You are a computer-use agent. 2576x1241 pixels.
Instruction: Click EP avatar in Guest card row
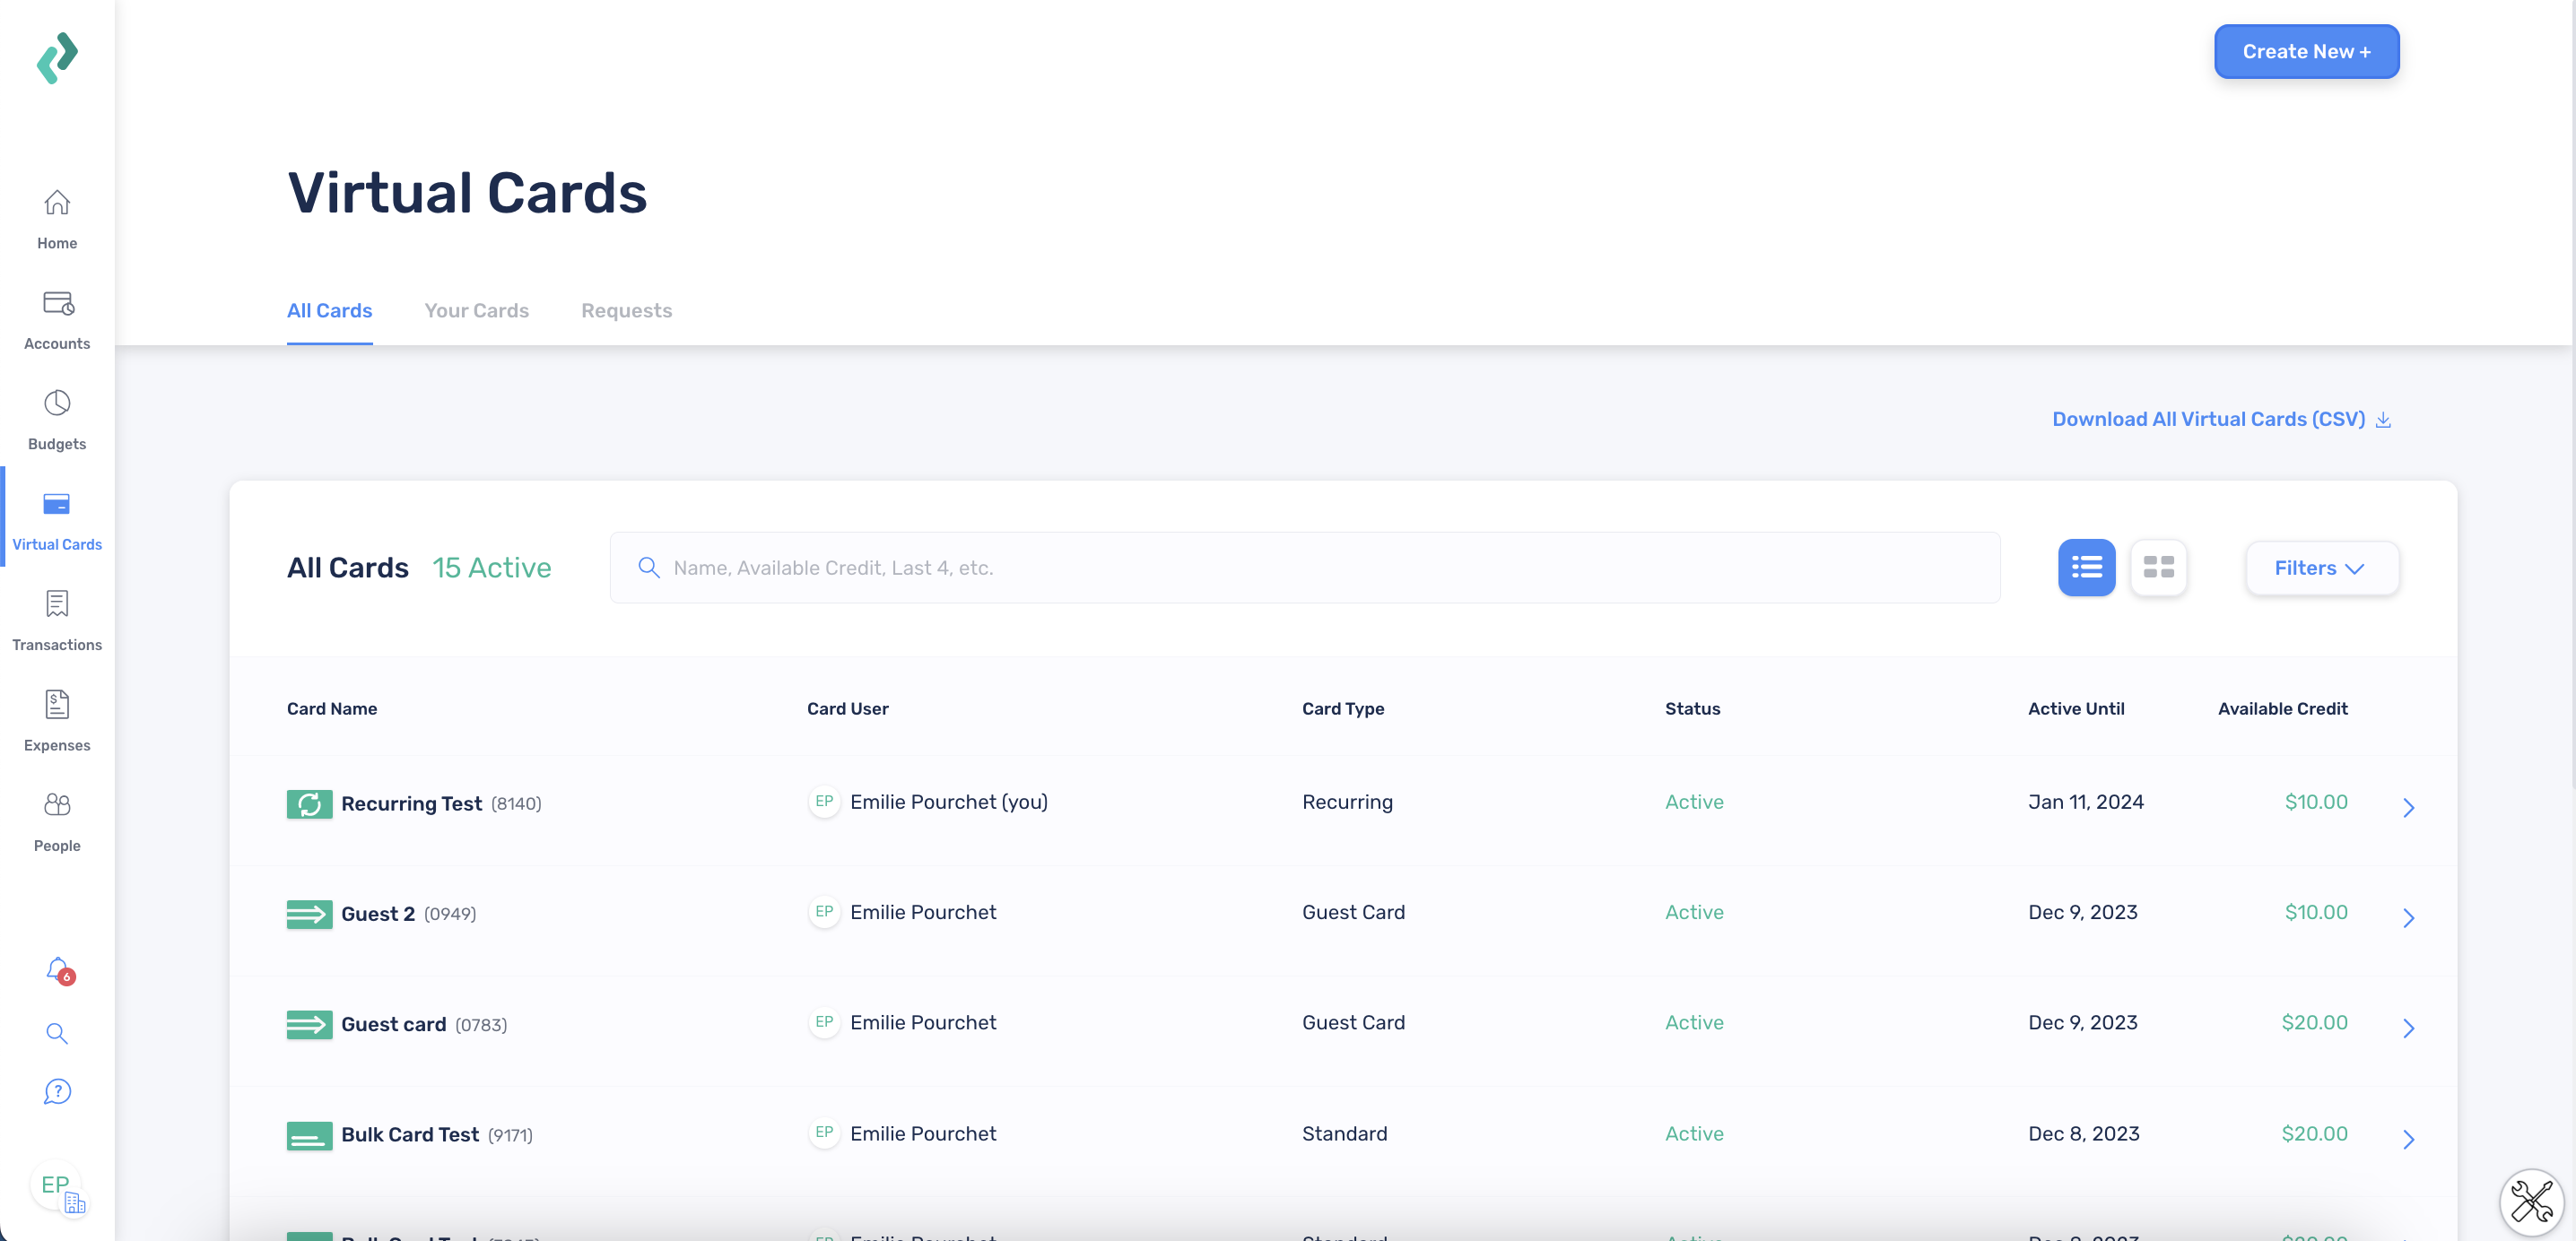coord(824,1022)
